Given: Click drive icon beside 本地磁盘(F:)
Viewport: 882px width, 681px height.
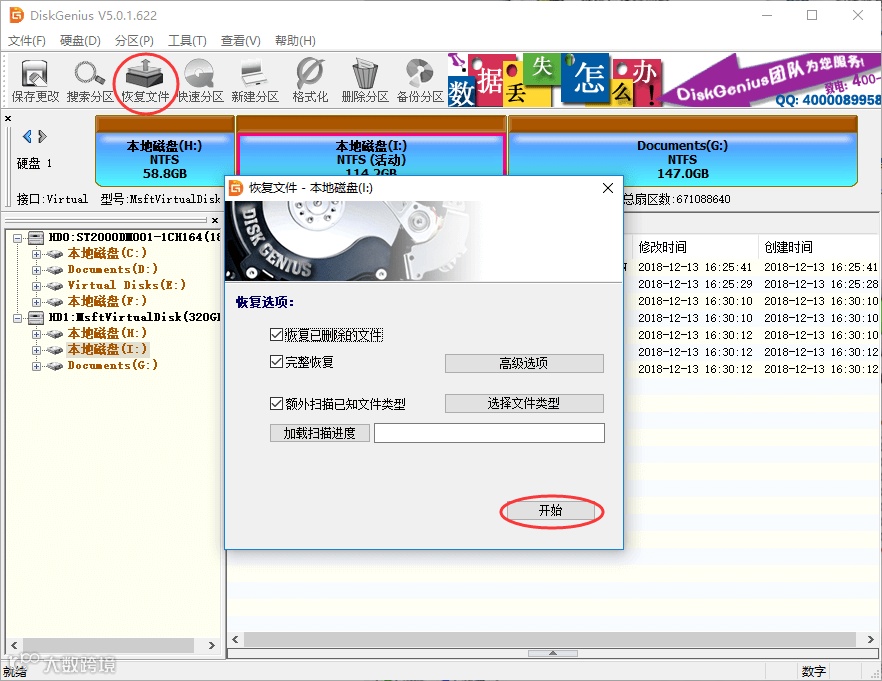Looking at the screenshot, I should point(55,302).
